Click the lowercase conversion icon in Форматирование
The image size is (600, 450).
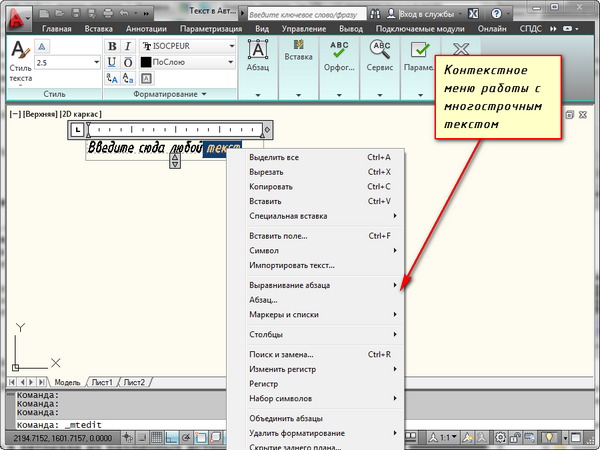pos(128,78)
